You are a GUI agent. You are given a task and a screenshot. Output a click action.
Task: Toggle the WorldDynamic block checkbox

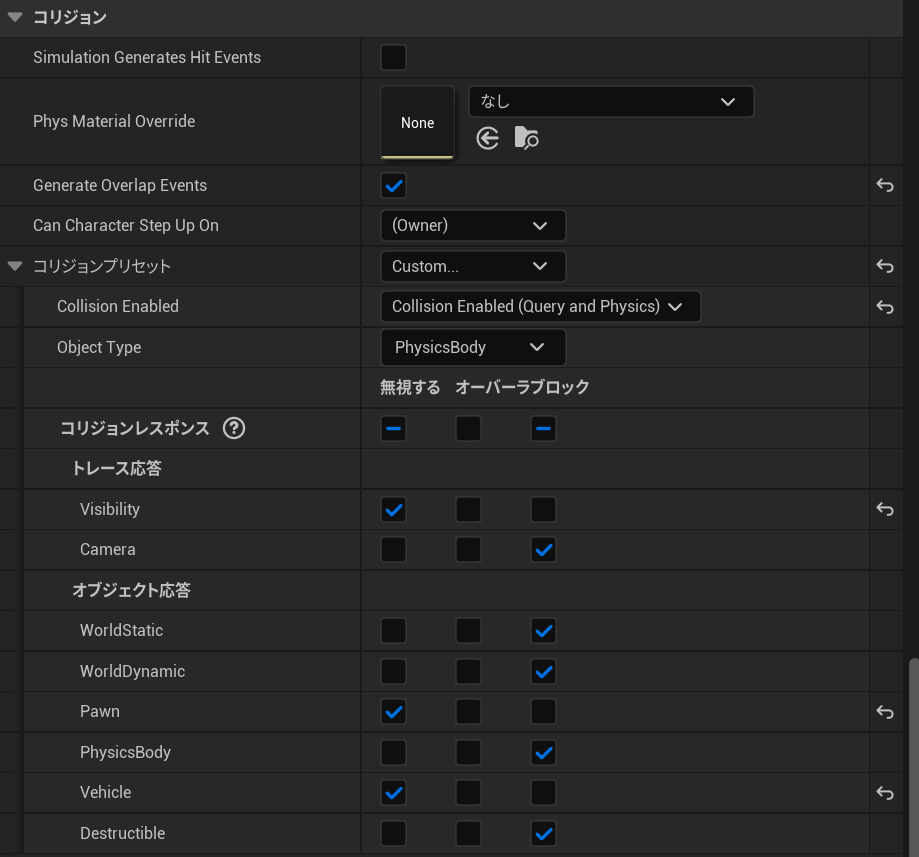coord(543,672)
